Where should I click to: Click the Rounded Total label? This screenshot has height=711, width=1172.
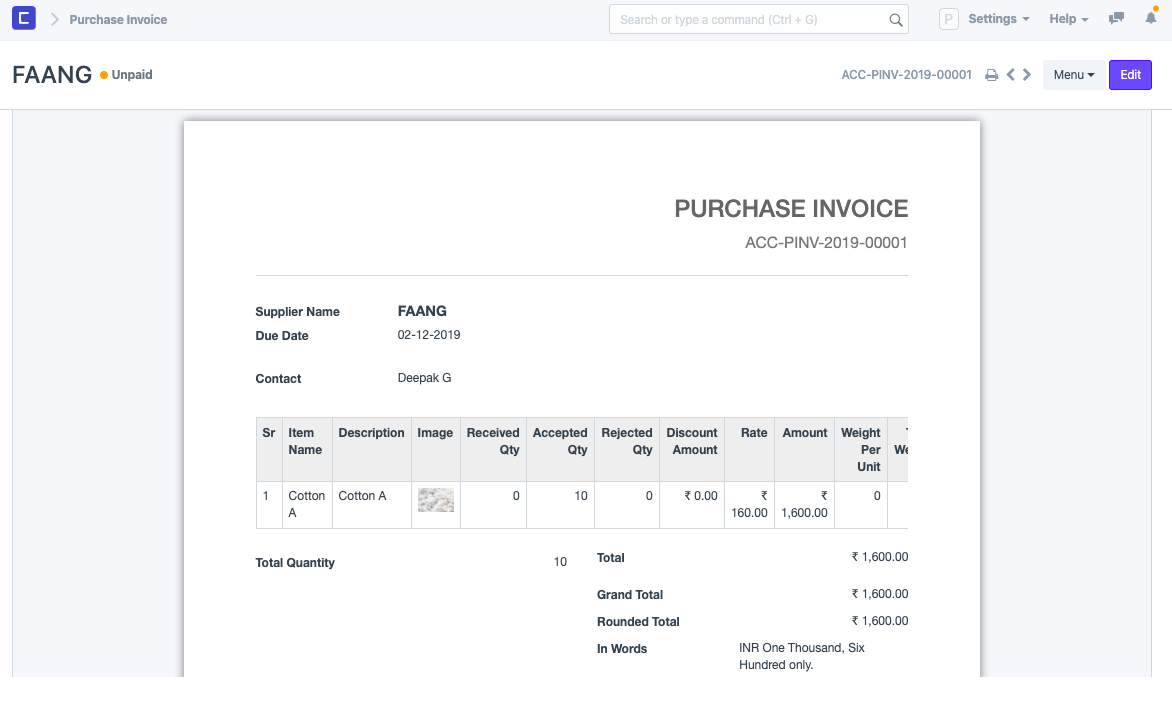(638, 622)
